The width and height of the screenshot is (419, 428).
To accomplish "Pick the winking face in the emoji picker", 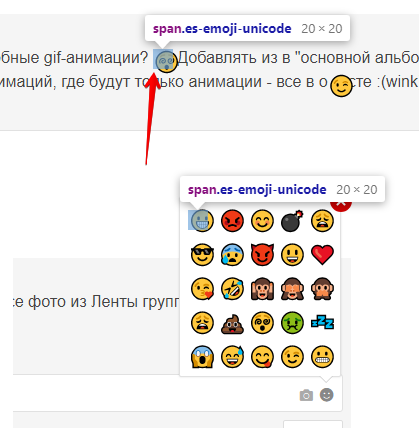I will click(x=292, y=357).
